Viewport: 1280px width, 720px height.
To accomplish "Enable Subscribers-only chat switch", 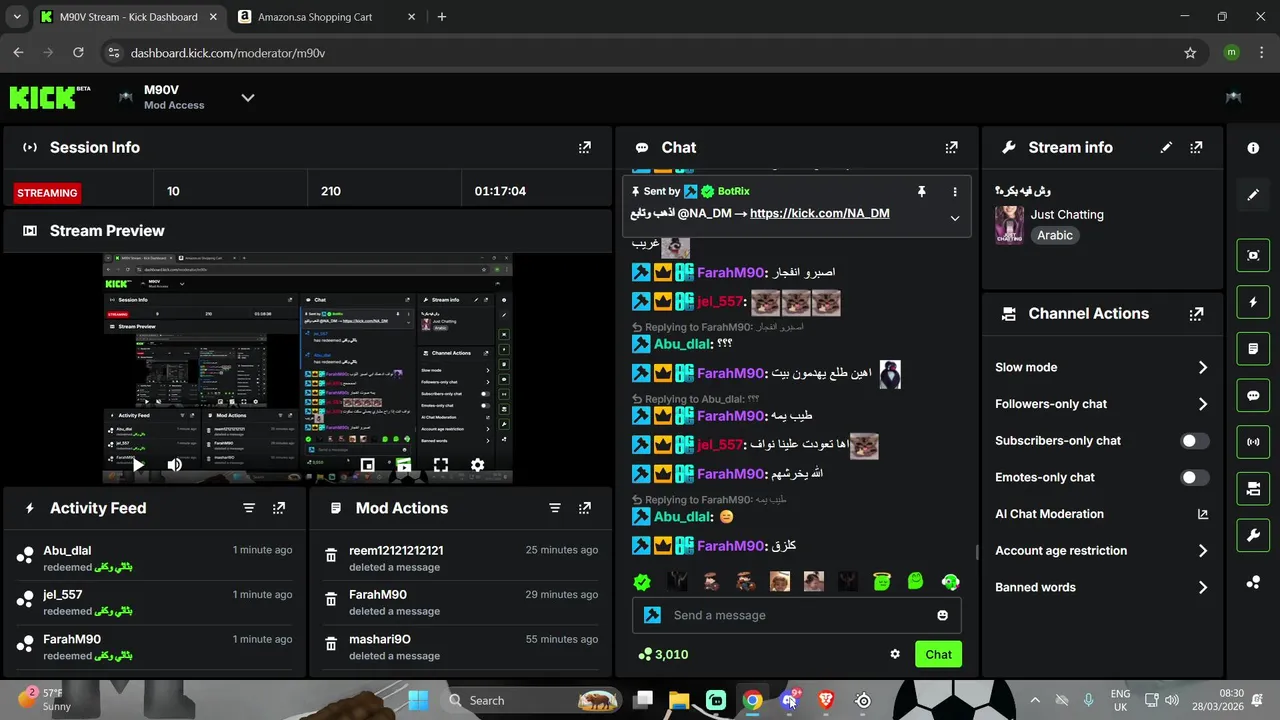I will click(1195, 441).
